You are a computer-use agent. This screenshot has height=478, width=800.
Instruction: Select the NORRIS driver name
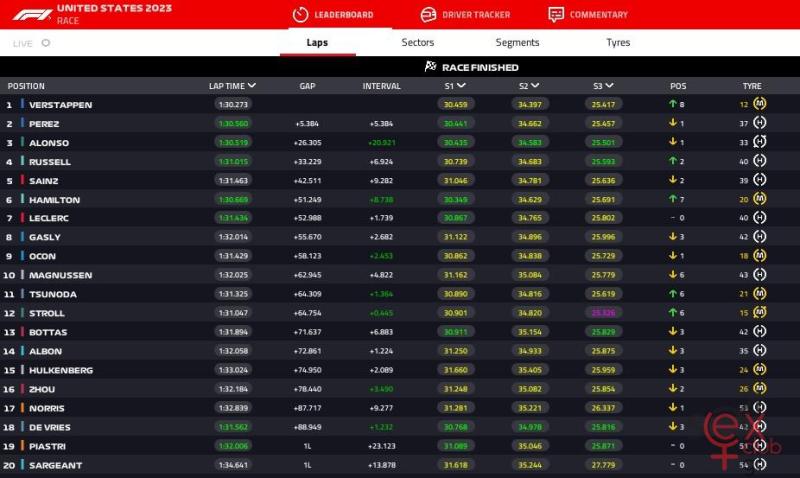click(47, 408)
